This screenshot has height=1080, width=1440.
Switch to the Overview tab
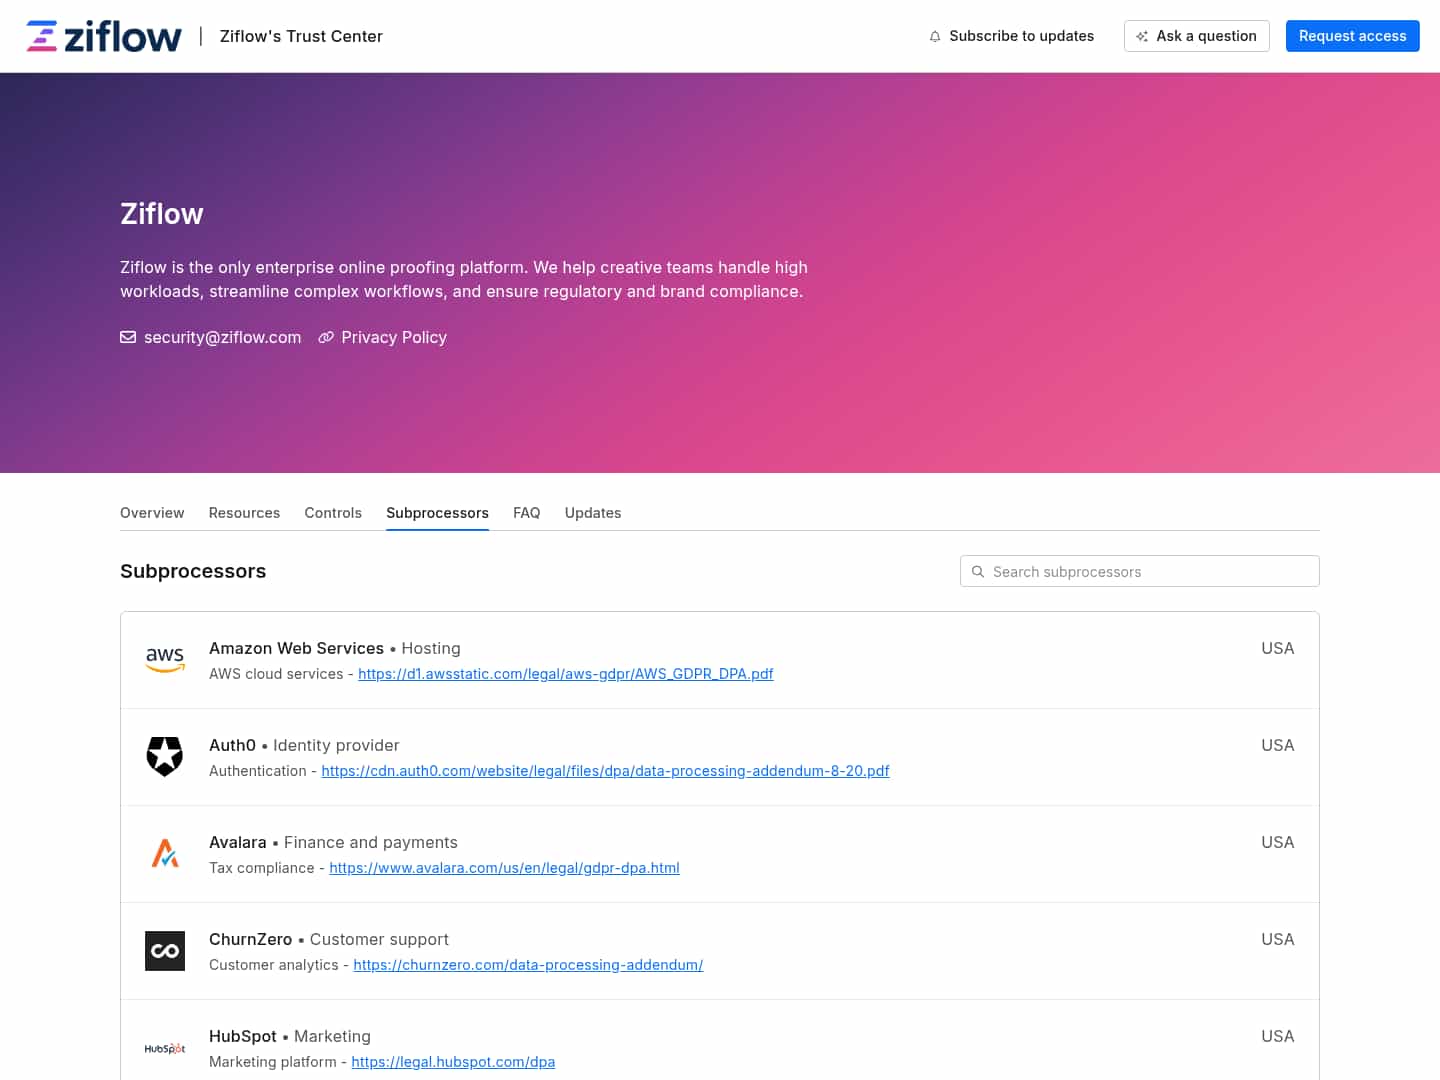coord(152,512)
